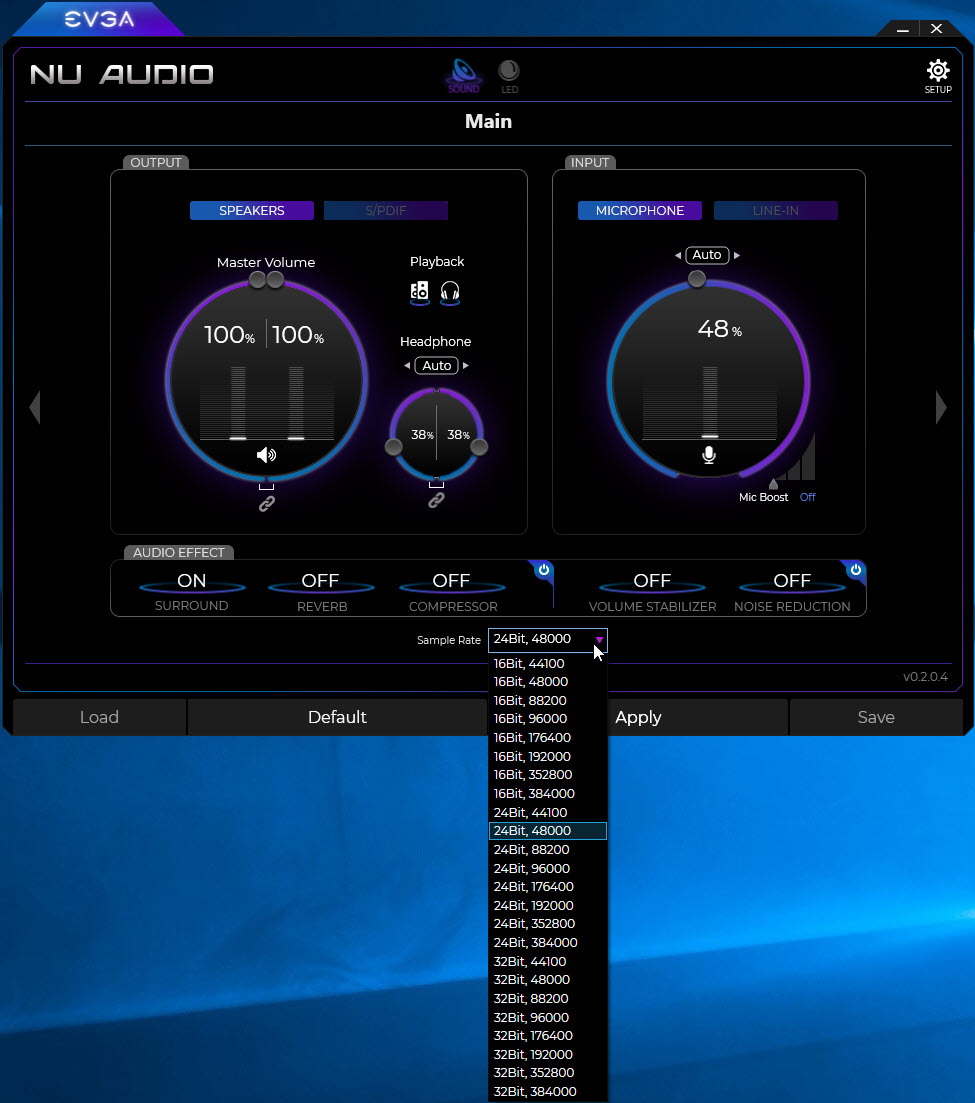
Task: Toggle input audio effects power icon
Action: coord(855,570)
